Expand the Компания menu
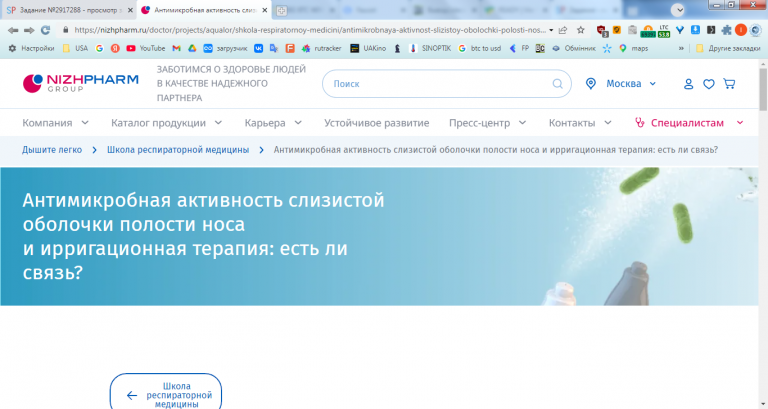 point(55,123)
